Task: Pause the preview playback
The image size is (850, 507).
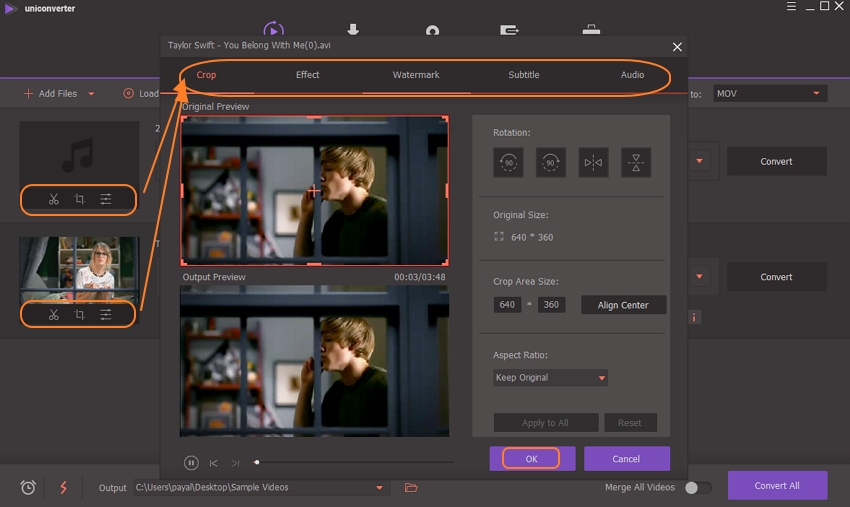Action: [191, 462]
